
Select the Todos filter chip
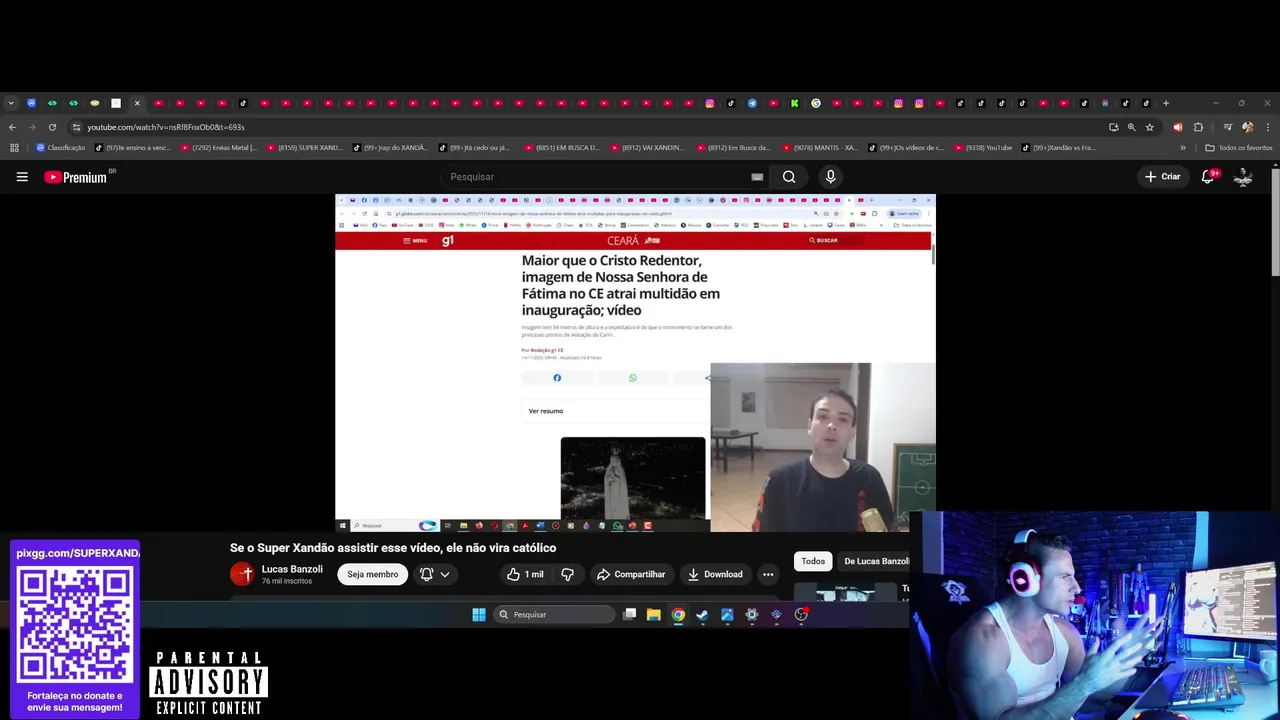coord(813,561)
